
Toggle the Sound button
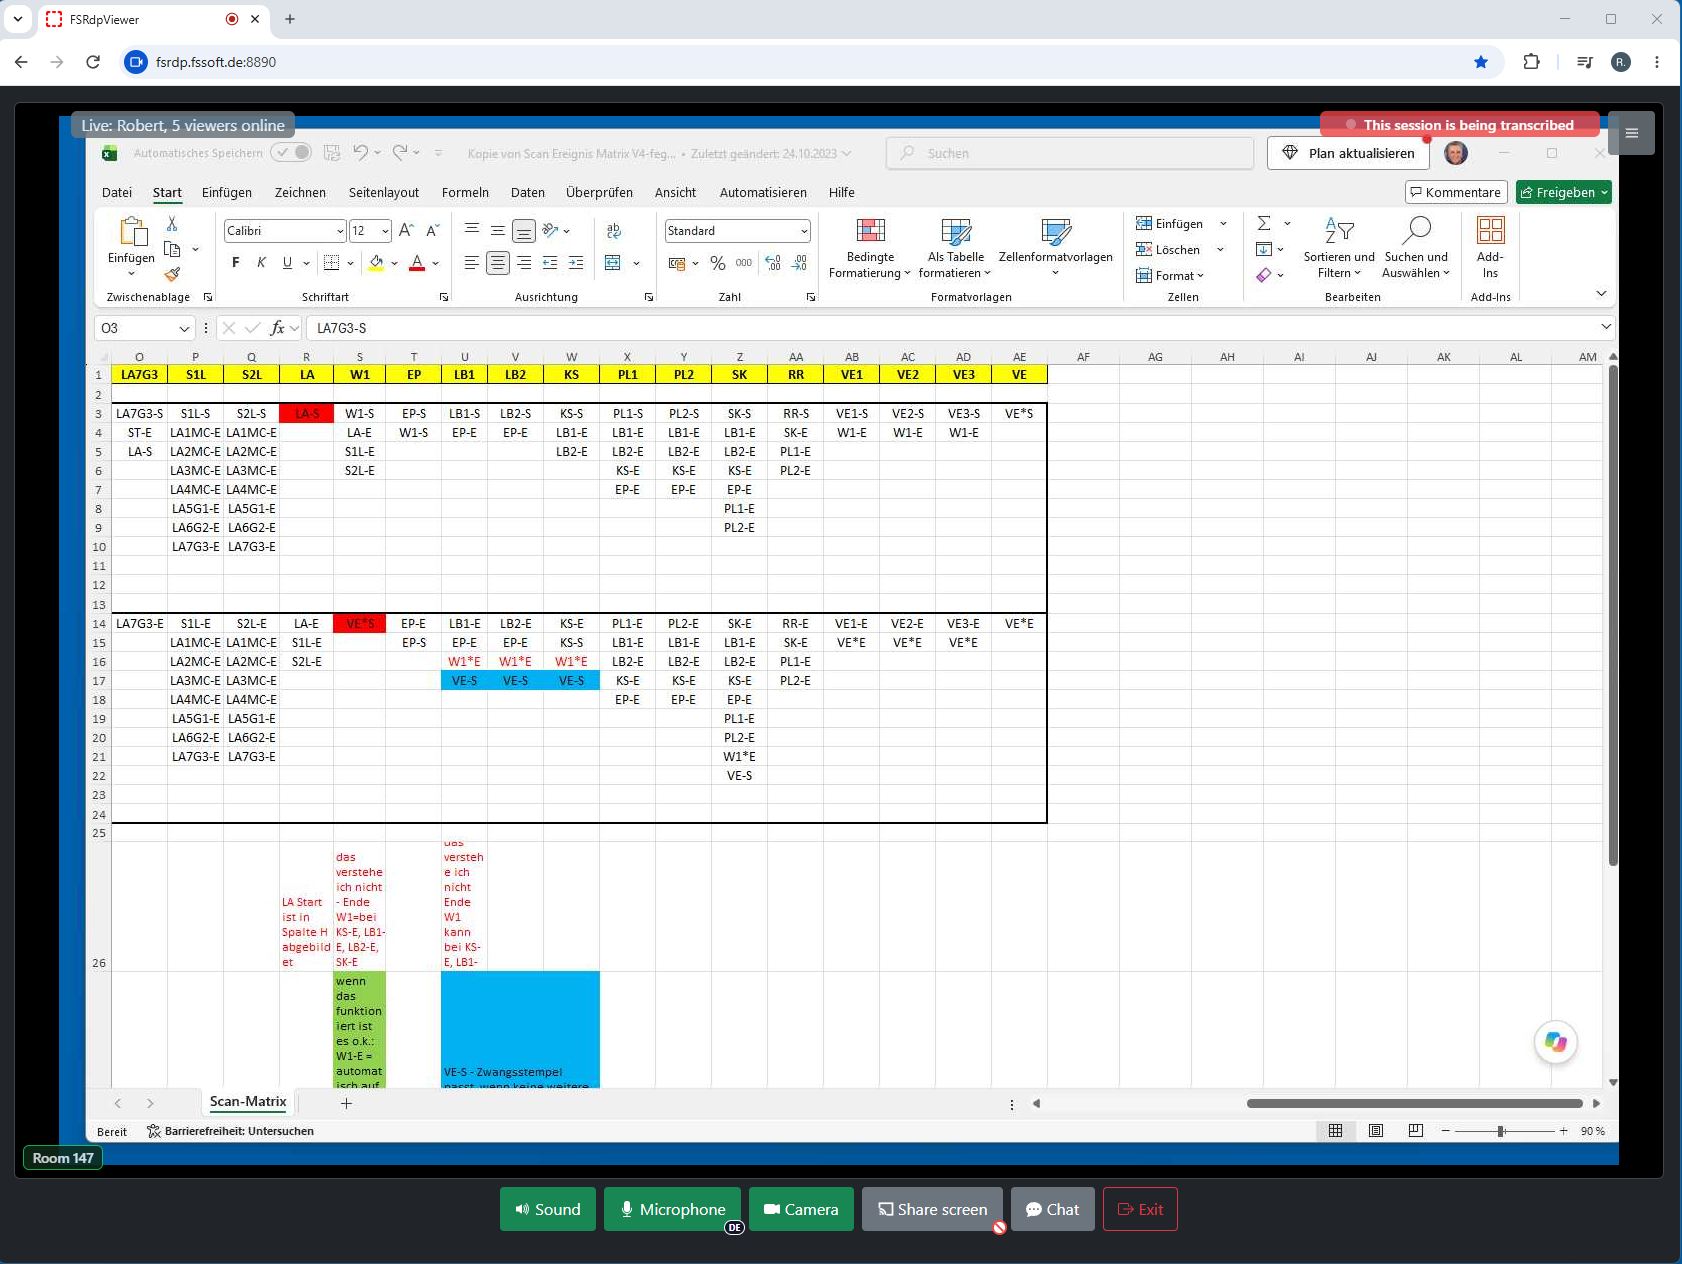548,1209
